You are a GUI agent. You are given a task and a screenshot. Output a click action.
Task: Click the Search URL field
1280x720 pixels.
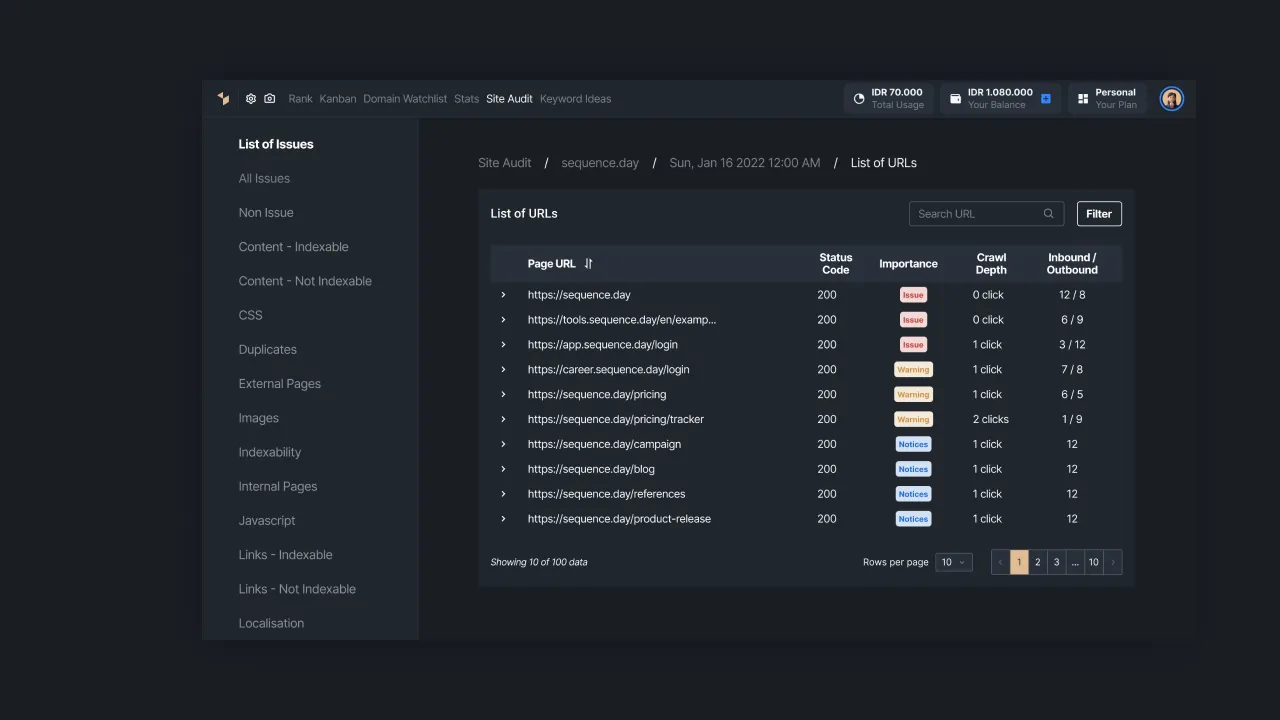pos(987,214)
